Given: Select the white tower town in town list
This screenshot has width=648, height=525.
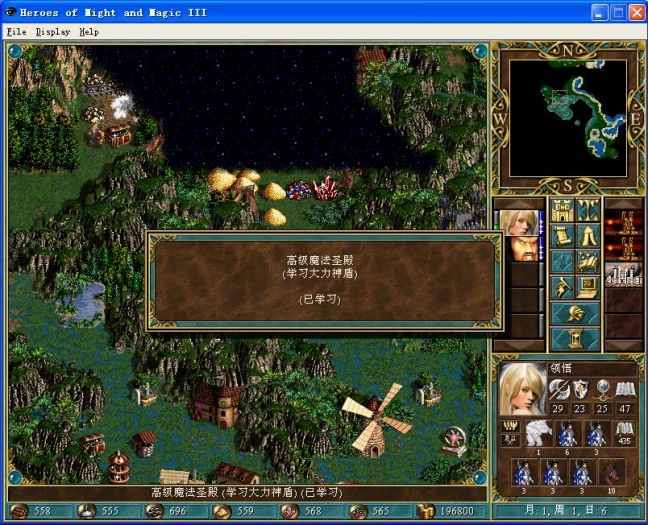Looking at the screenshot, I should coord(623,274).
